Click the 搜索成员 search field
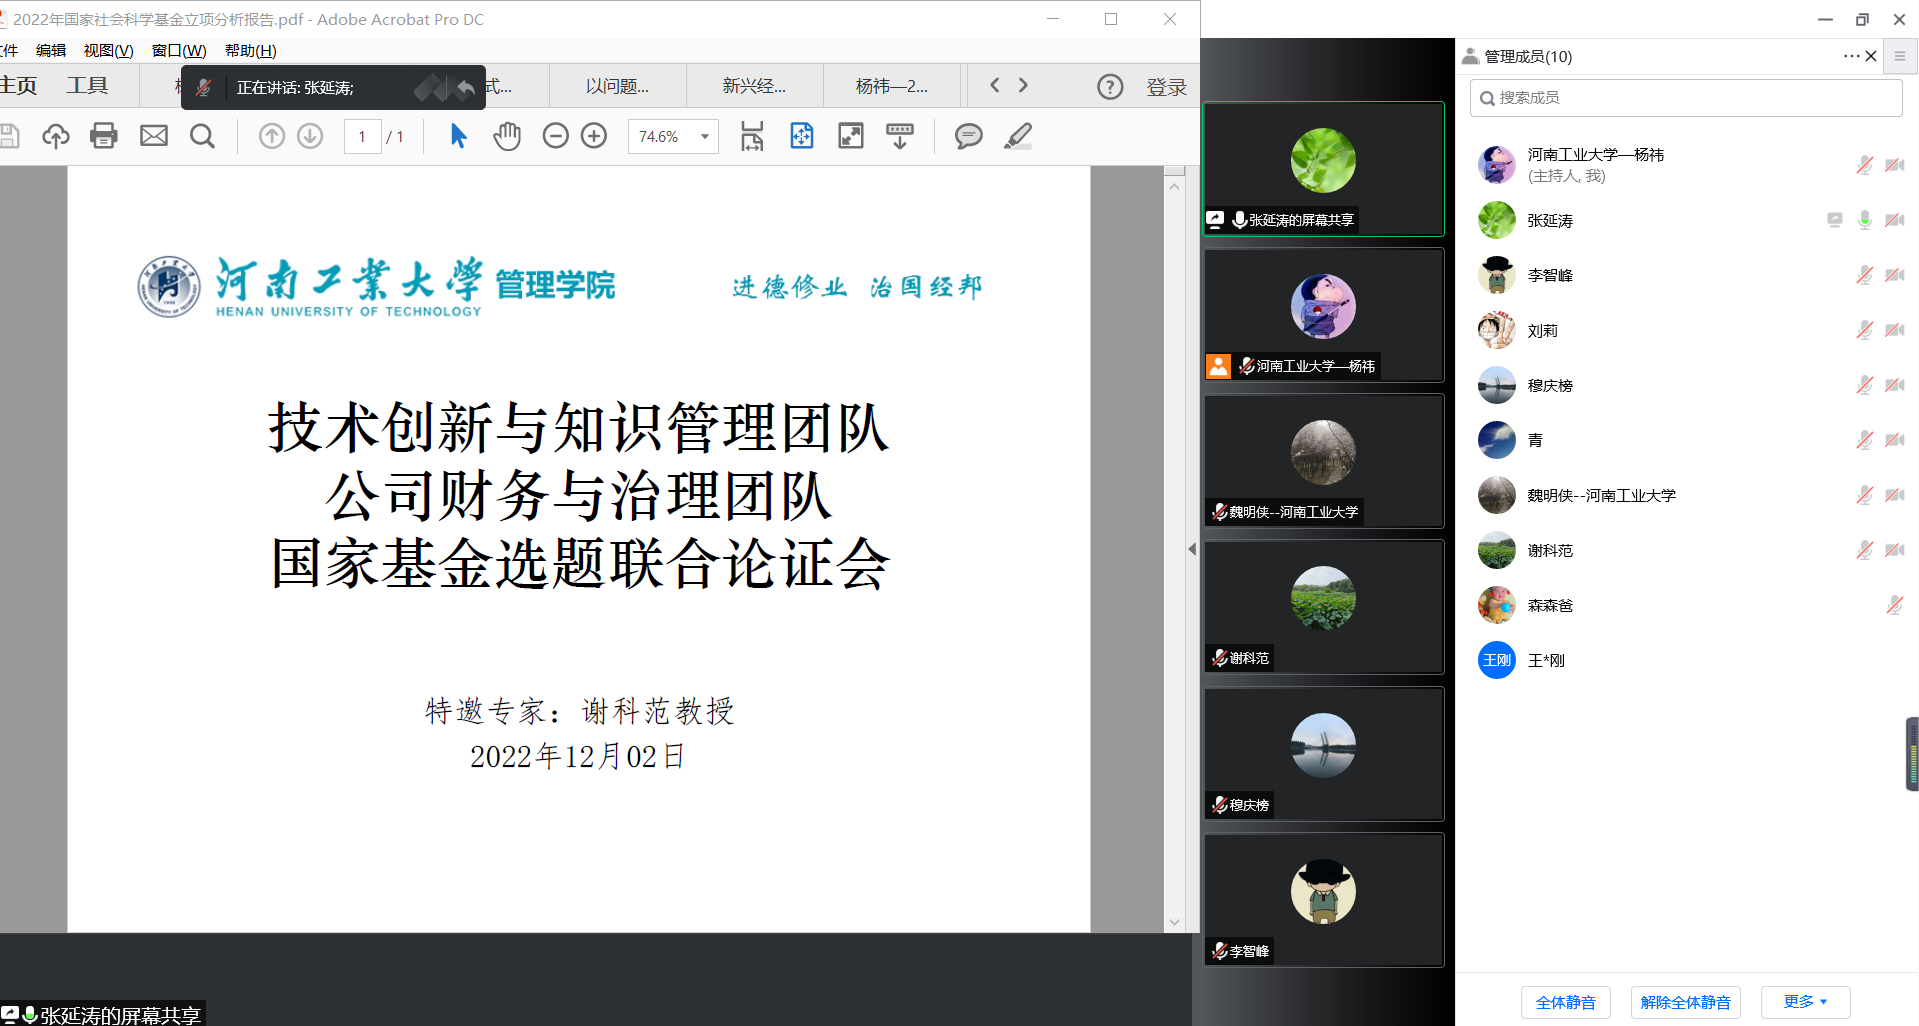Viewport: 1919px width, 1026px height. tap(1686, 98)
